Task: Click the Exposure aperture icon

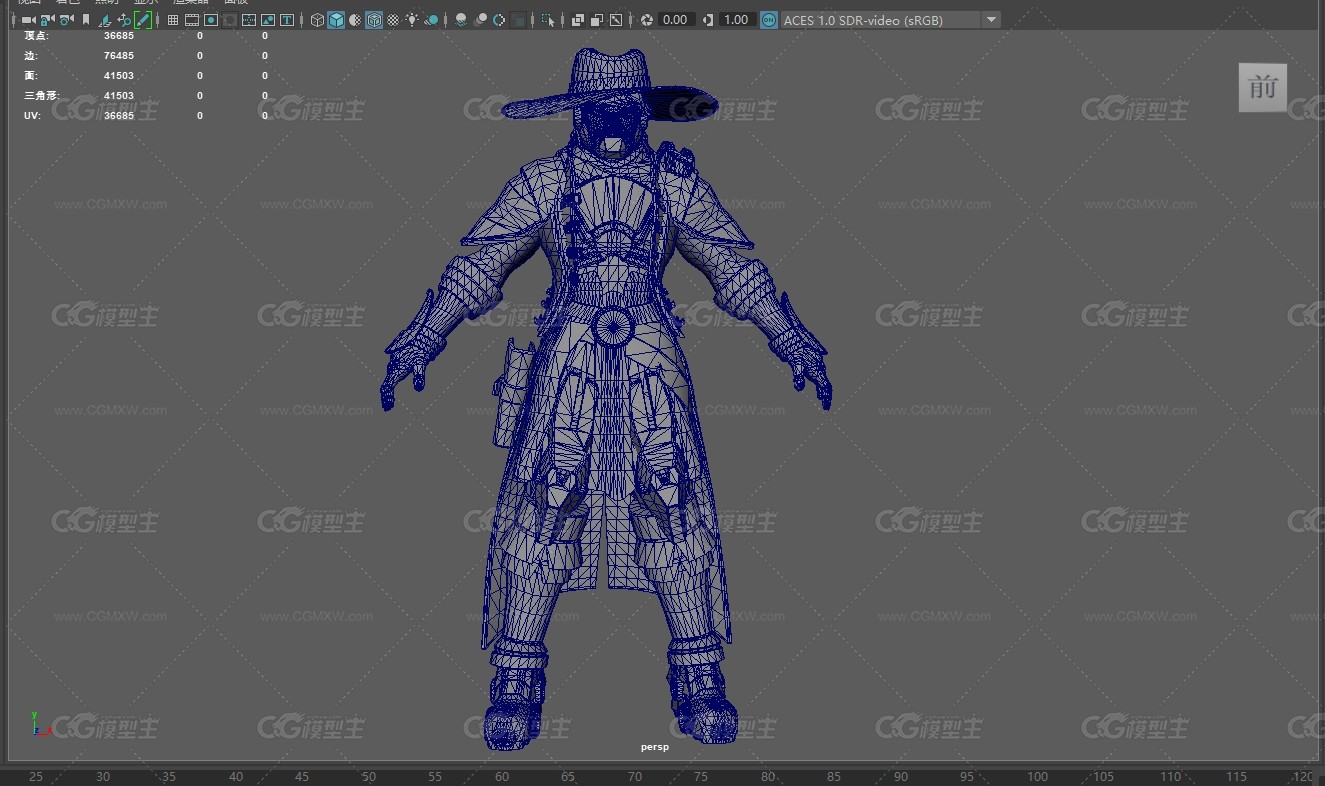Action: [647, 20]
